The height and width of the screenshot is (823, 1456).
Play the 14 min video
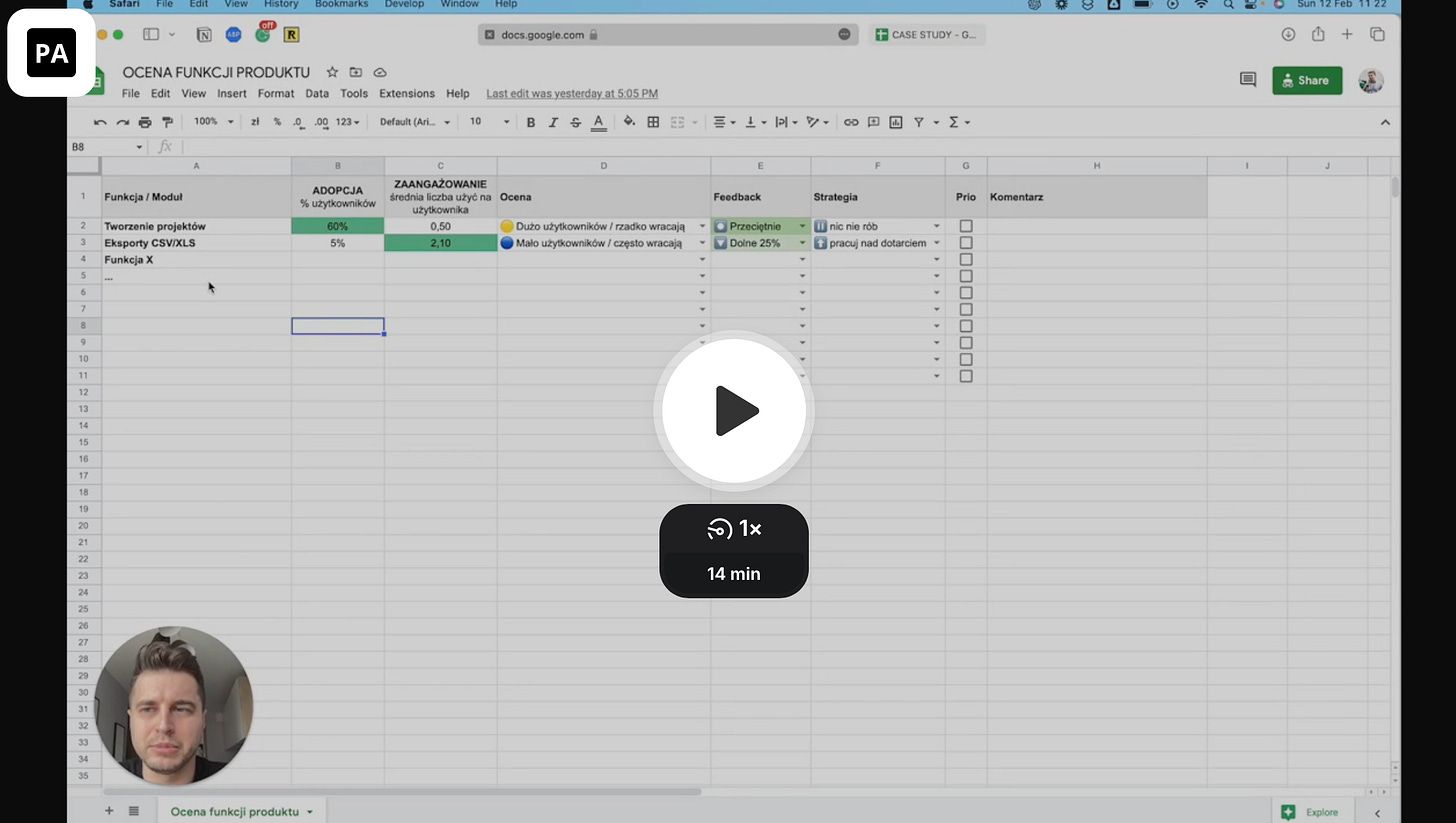click(734, 411)
